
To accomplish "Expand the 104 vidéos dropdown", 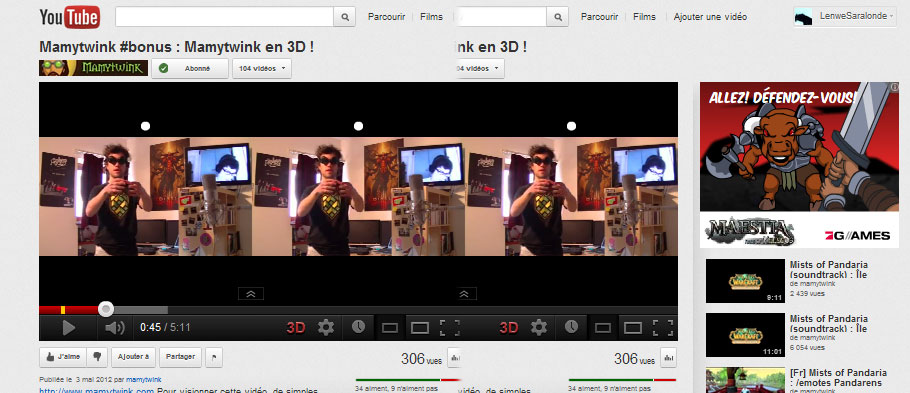I will 262,68.
